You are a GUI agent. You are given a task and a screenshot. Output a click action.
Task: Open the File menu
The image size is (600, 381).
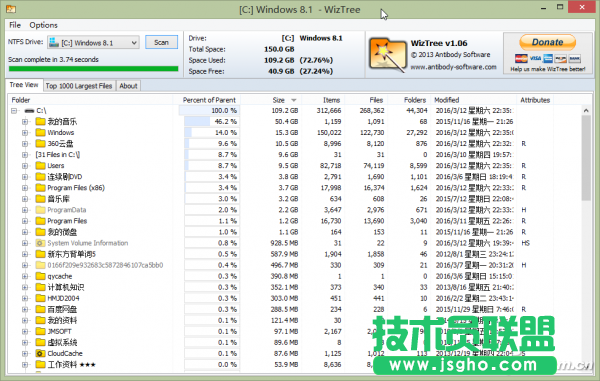(x=15, y=25)
